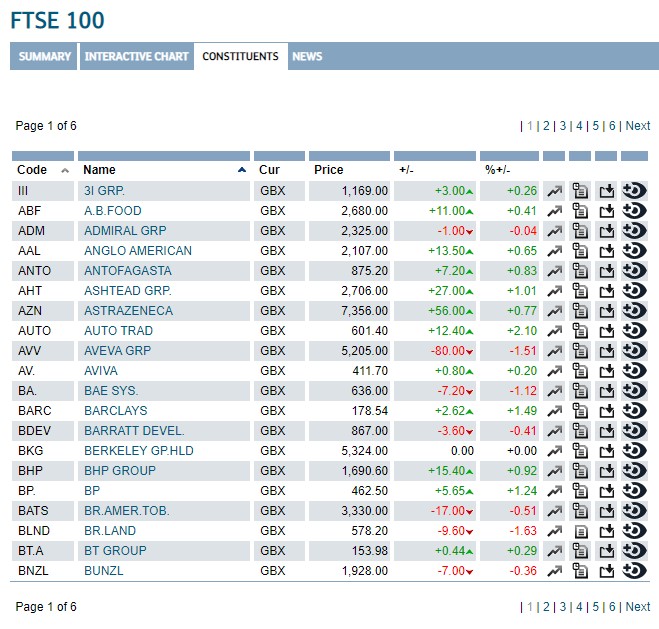The image size is (659, 629).
Task: Open the AVIVA company link
Action: pyautogui.click(x=101, y=371)
